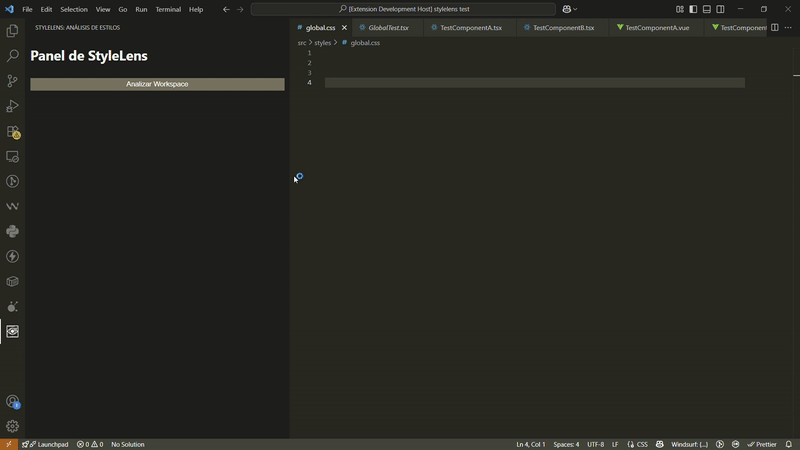Open the Terminal menu

coord(168,9)
